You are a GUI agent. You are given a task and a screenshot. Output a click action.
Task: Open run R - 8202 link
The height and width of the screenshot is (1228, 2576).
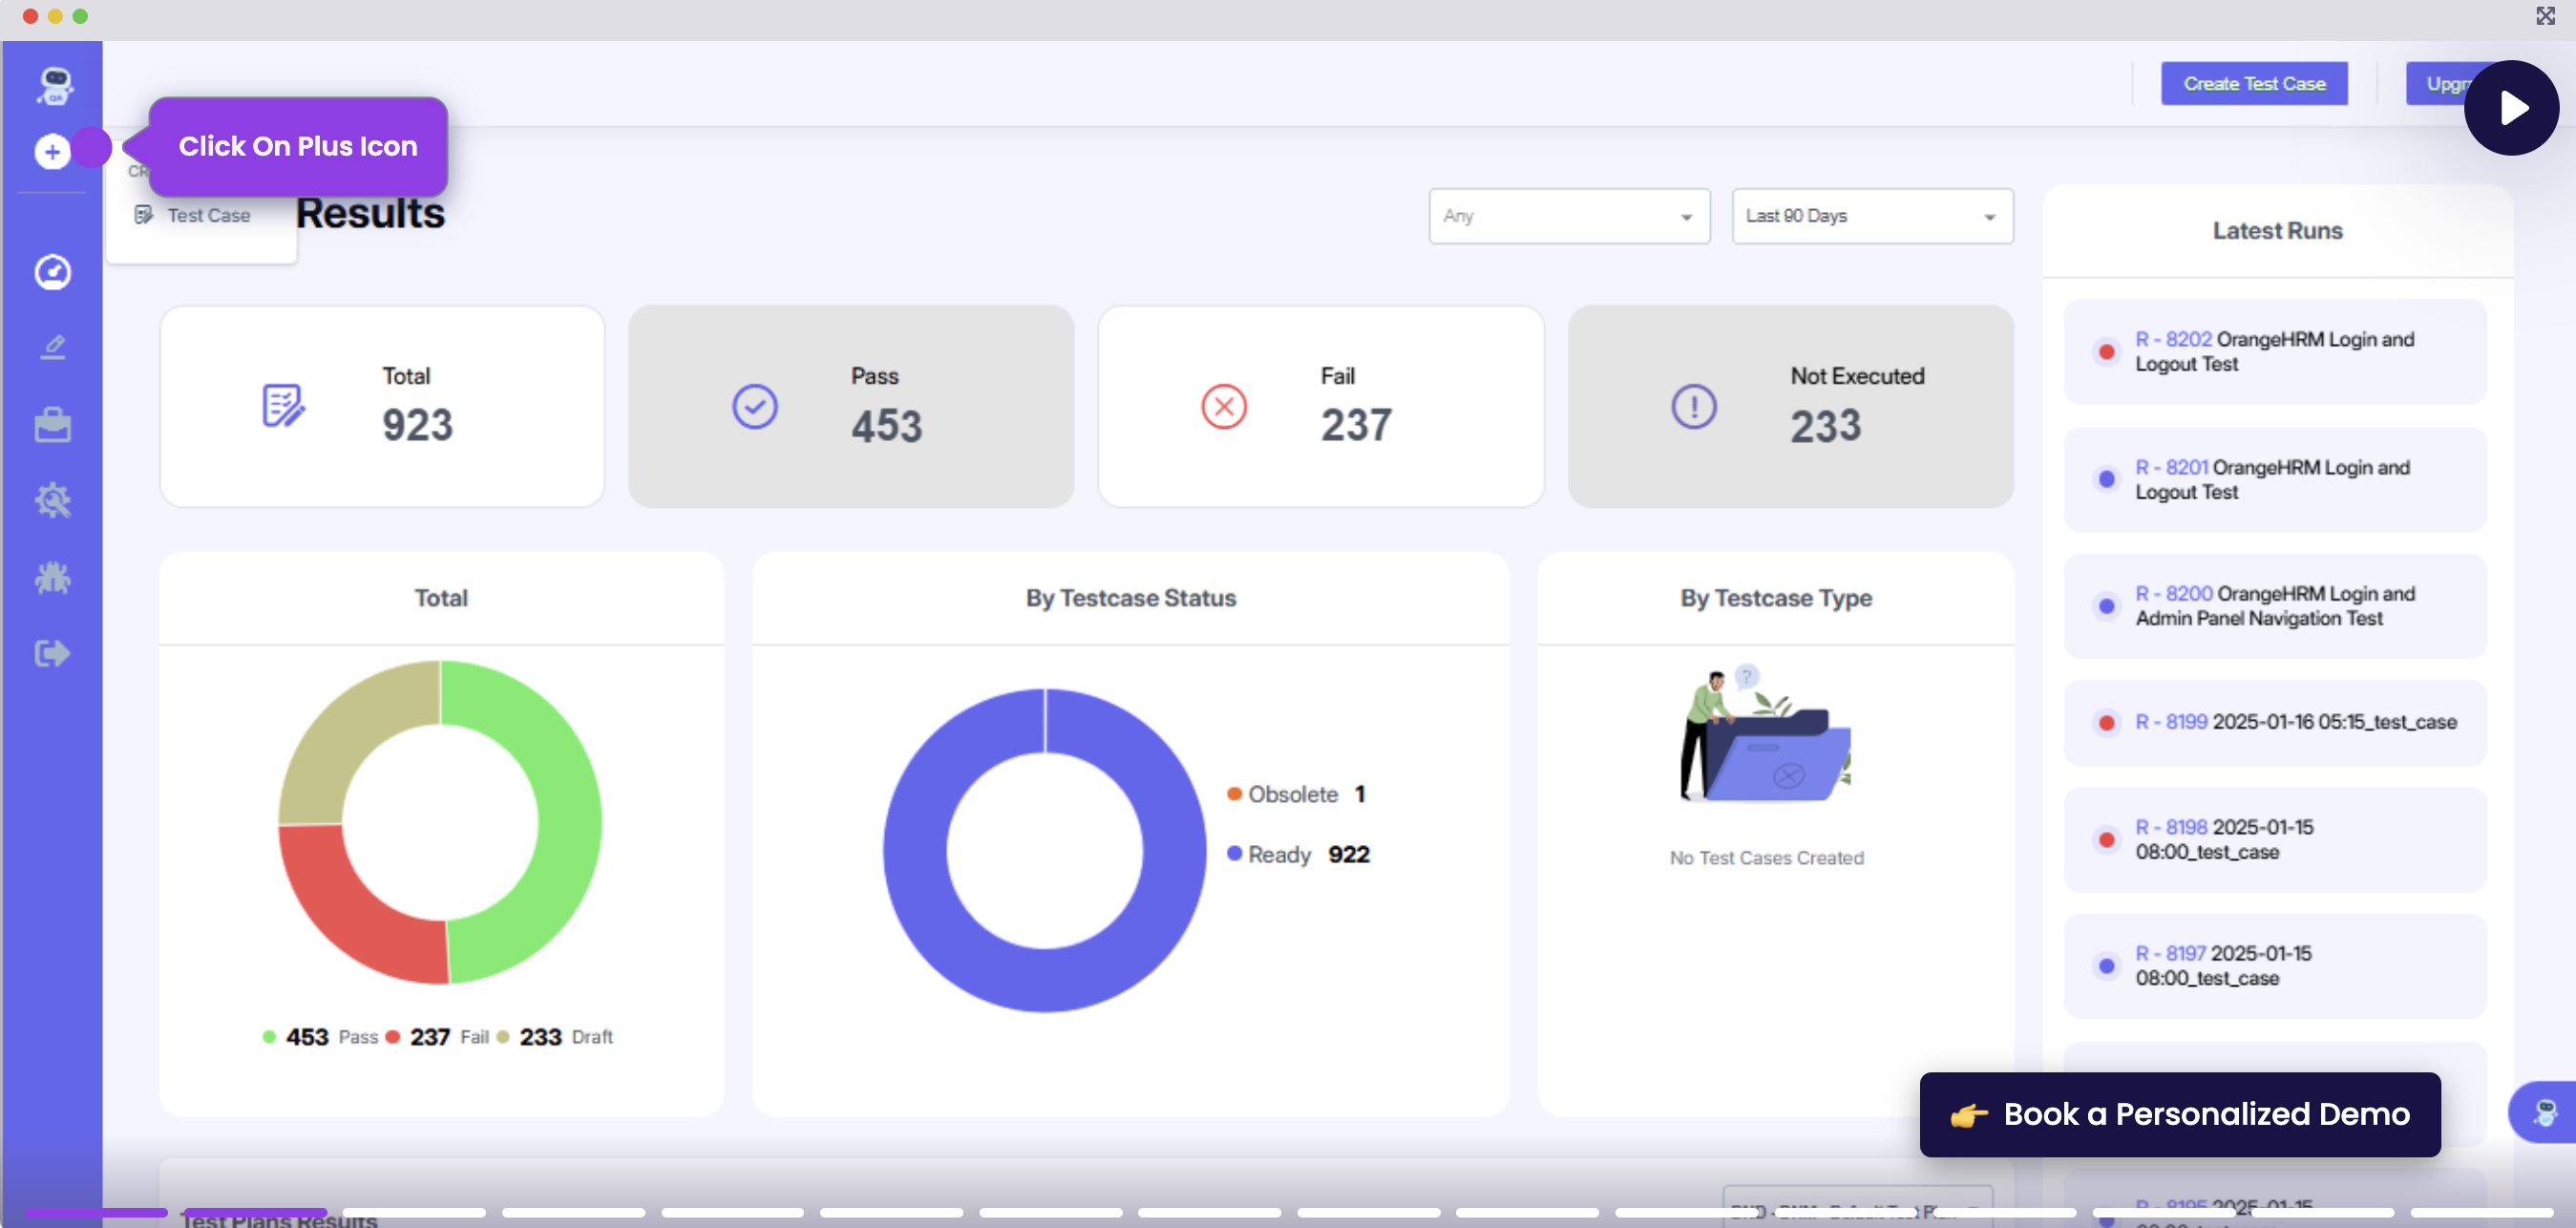(2172, 339)
